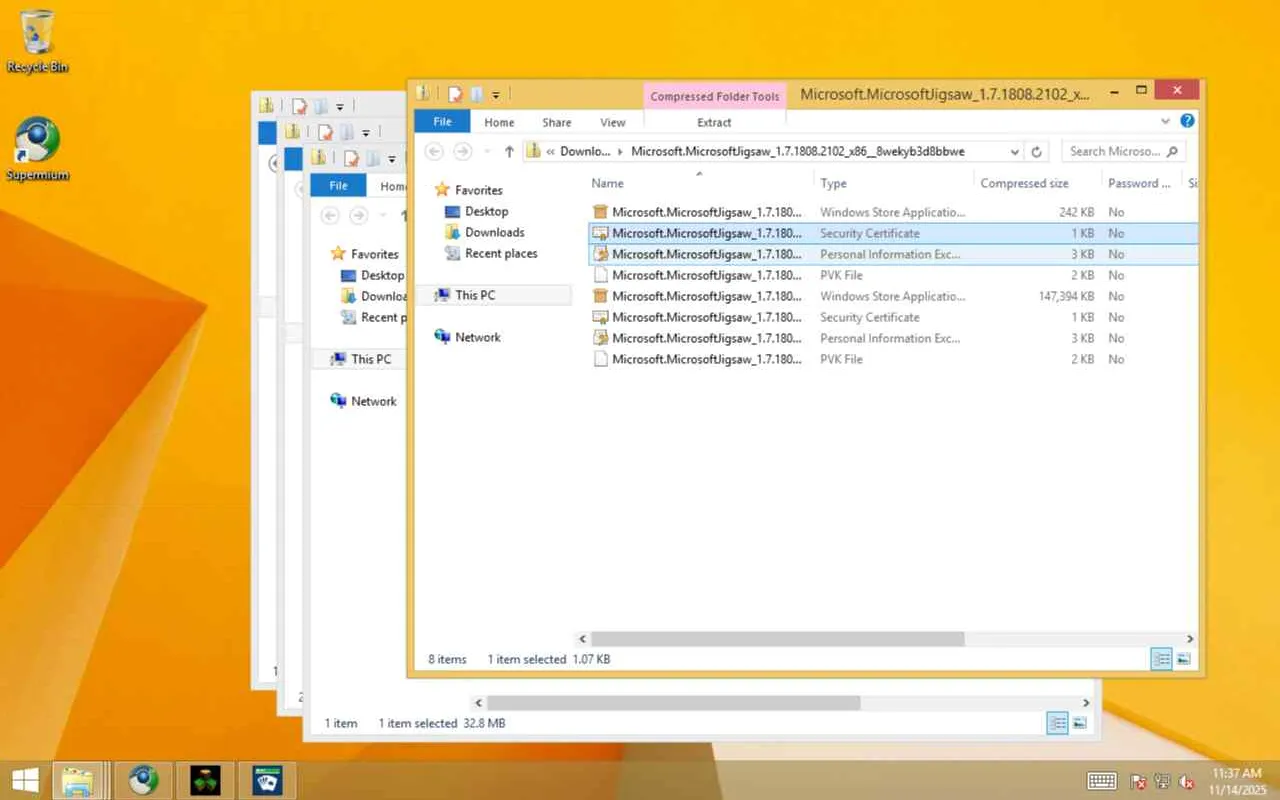Click the "Downlo..." breadcrumb in the address bar

click(585, 152)
